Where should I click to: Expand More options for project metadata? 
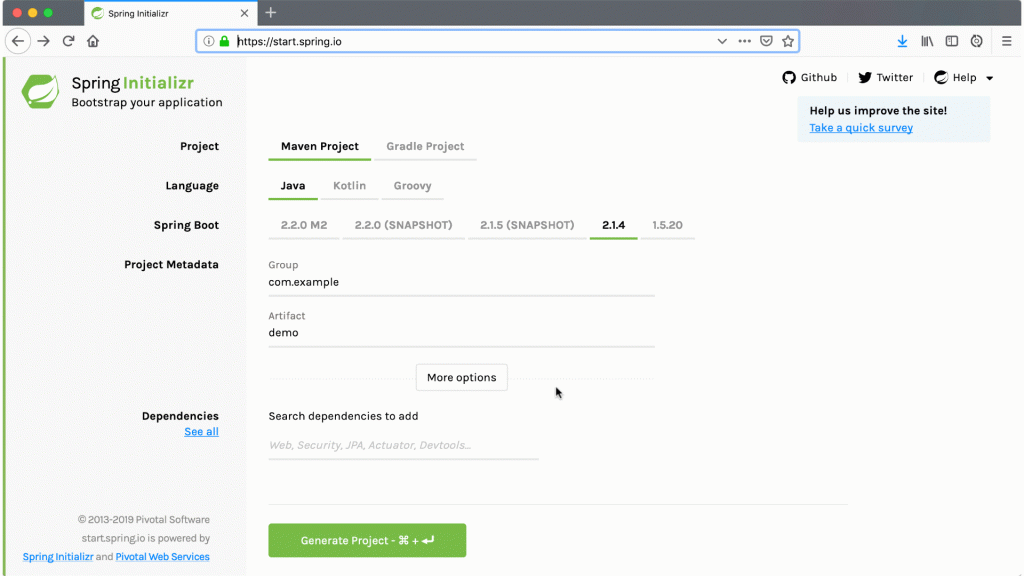pos(462,377)
